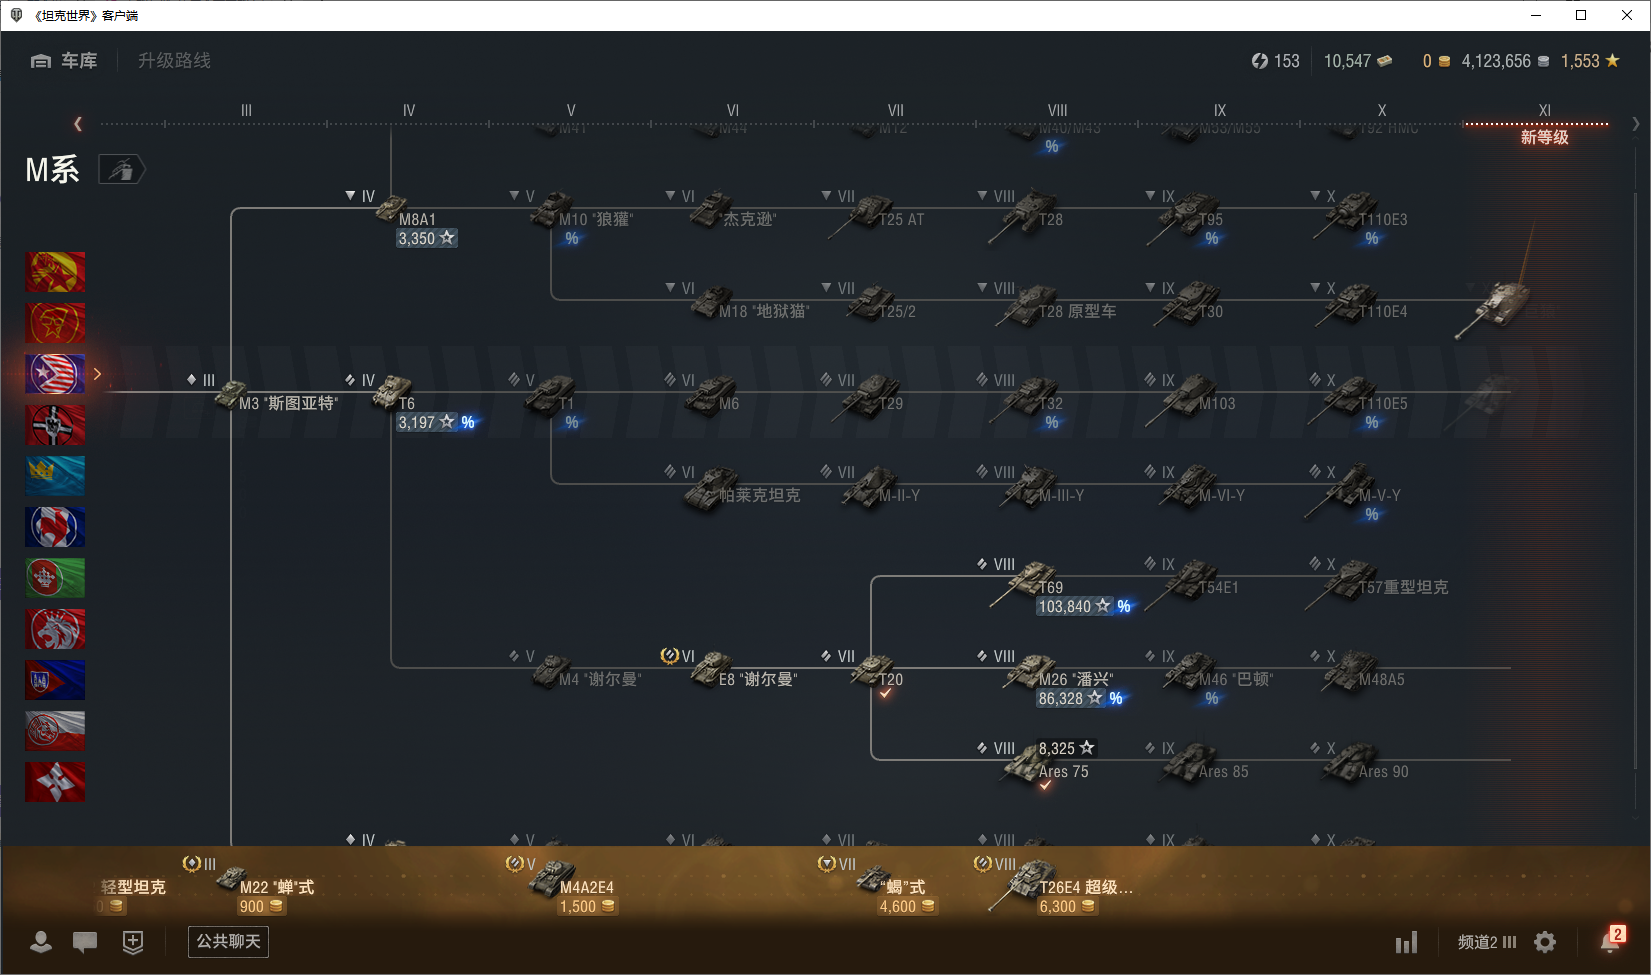Navigate tier header to the left
This screenshot has height=975, width=1651.
tap(78, 124)
